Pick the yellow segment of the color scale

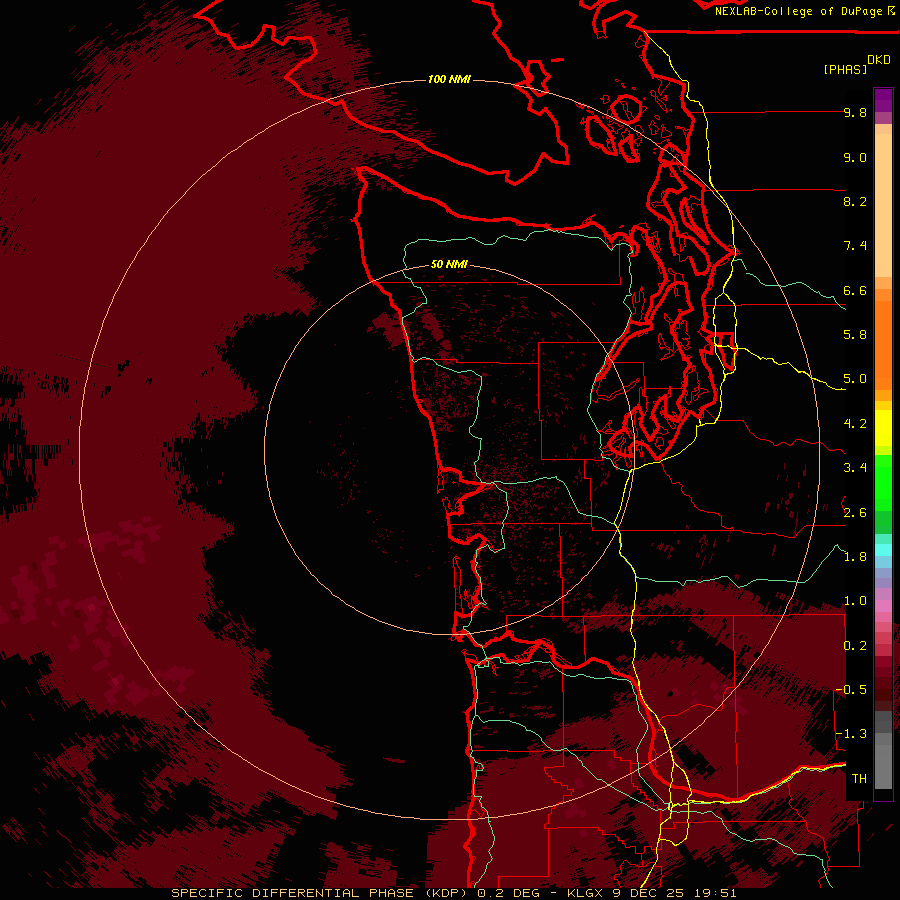click(x=883, y=428)
